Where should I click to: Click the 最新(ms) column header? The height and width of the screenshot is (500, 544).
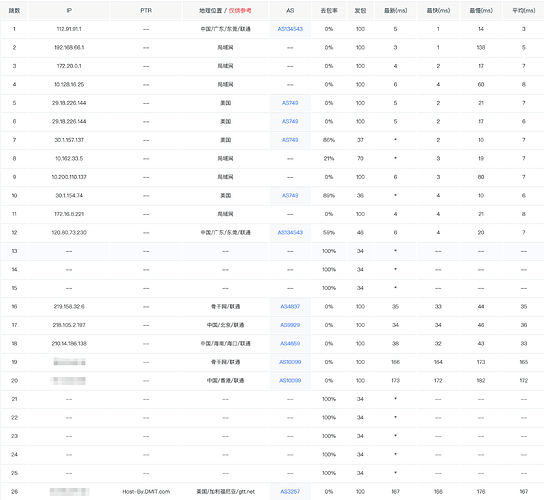pyautogui.click(x=396, y=11)
